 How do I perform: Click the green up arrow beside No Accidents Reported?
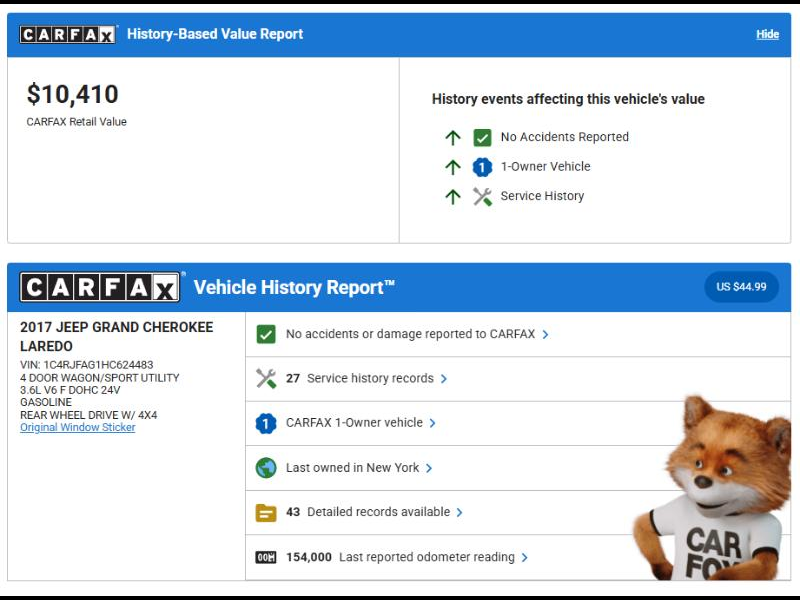[x=452, y=137]
